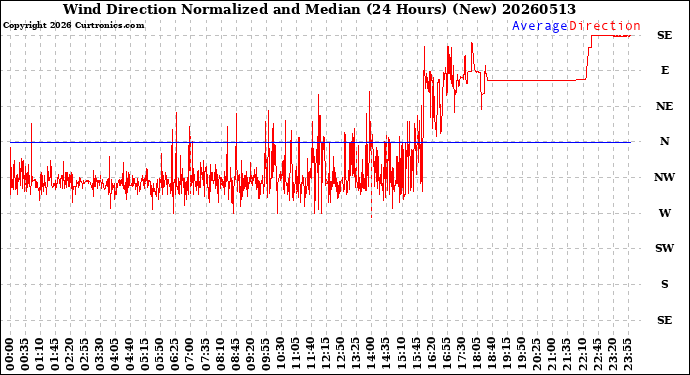The width and height of the screenshot is (690, 375).
Task: Click the E direction axis label
Action: point(664,70)
